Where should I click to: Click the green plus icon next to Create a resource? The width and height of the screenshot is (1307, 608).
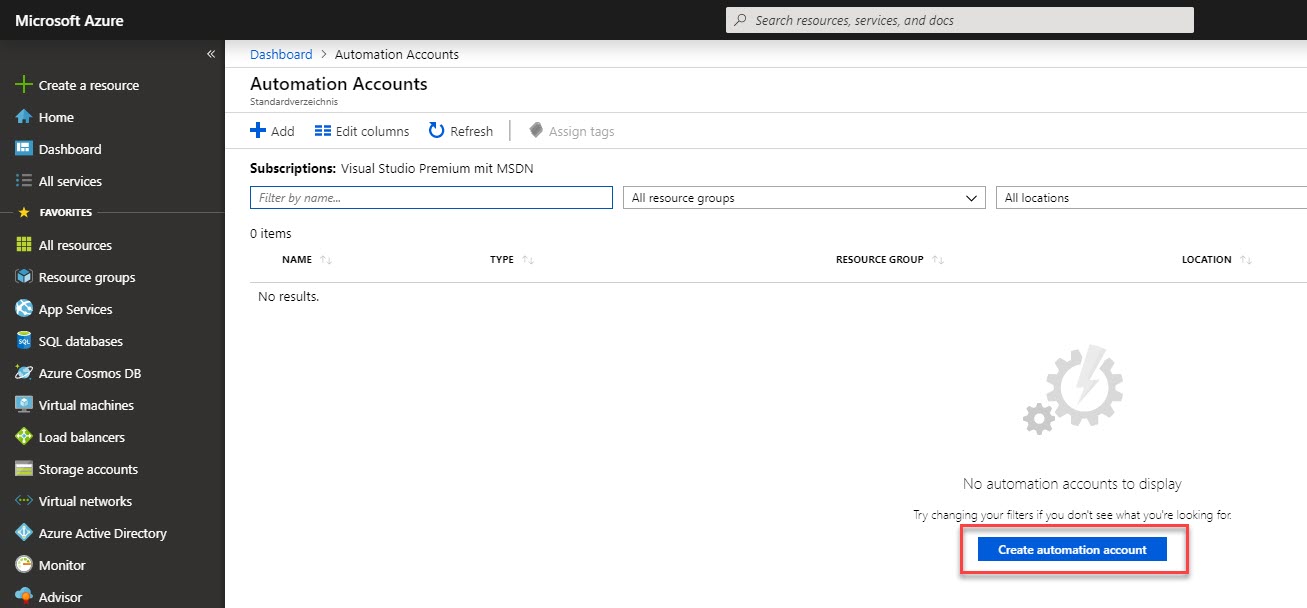[x=24, y=85]
